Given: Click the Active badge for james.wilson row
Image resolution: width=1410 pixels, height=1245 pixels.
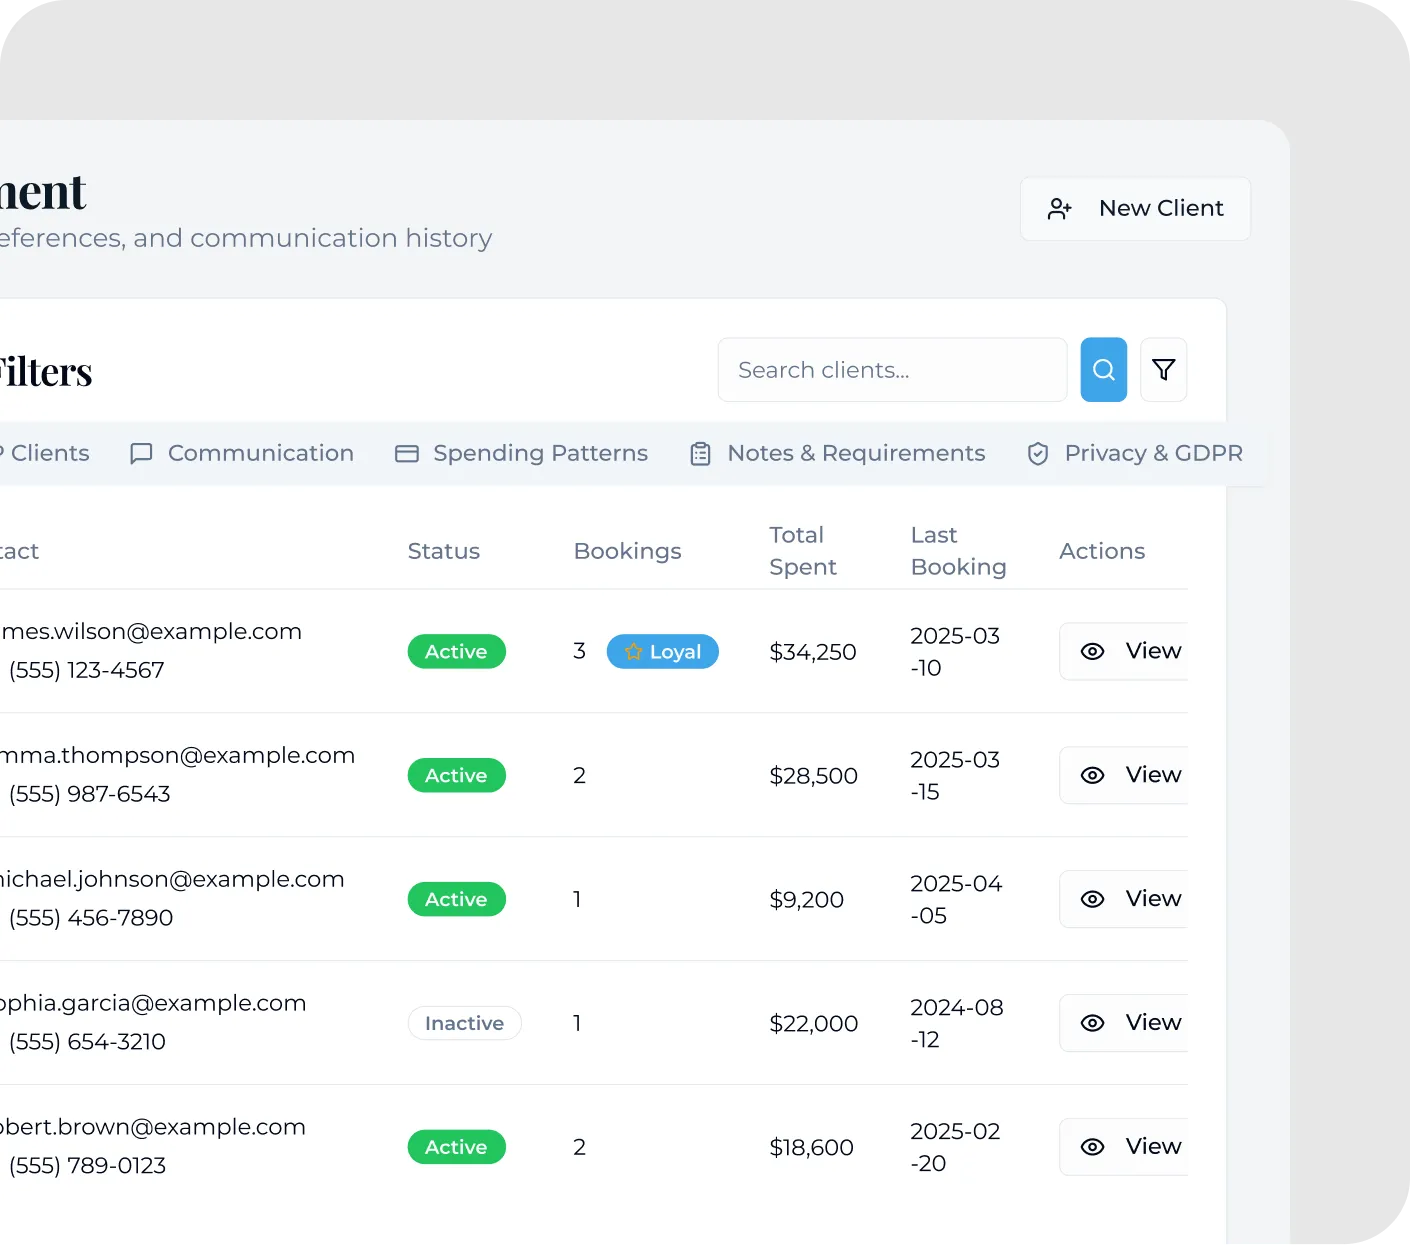Looking at the screenshot, I should pyautogui.click(x=457, y=652).
